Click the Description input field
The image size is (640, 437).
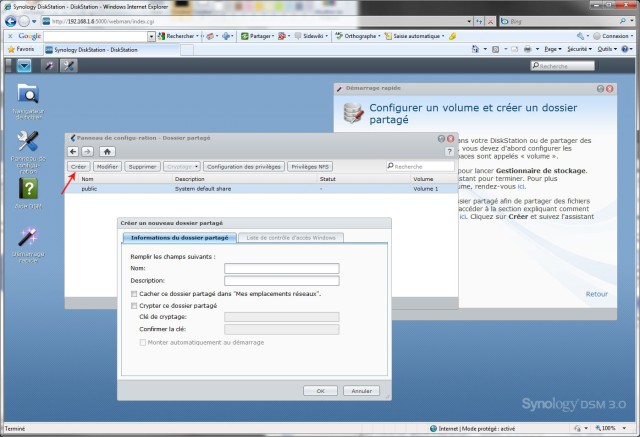click(x=282, y=281)
